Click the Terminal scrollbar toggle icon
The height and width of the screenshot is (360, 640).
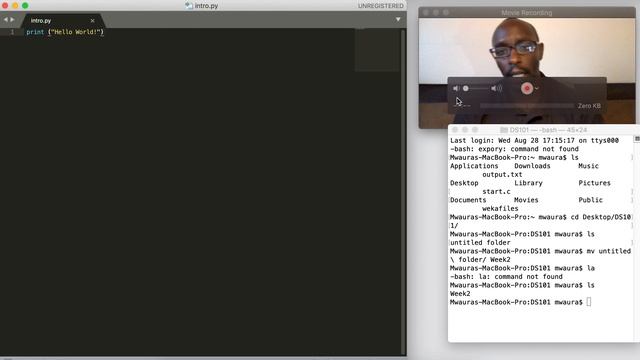637,139
